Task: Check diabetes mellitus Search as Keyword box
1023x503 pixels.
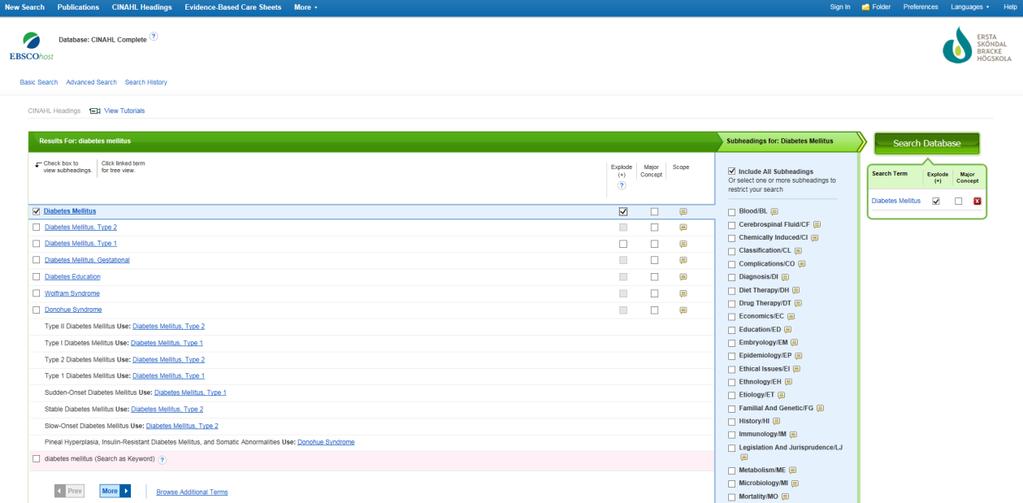Action: point(37,459)
